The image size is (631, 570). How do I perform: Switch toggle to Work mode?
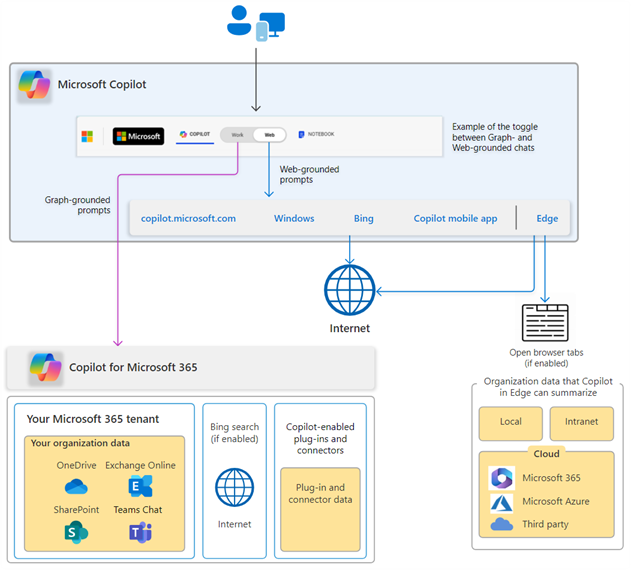[x=237, y=135]
